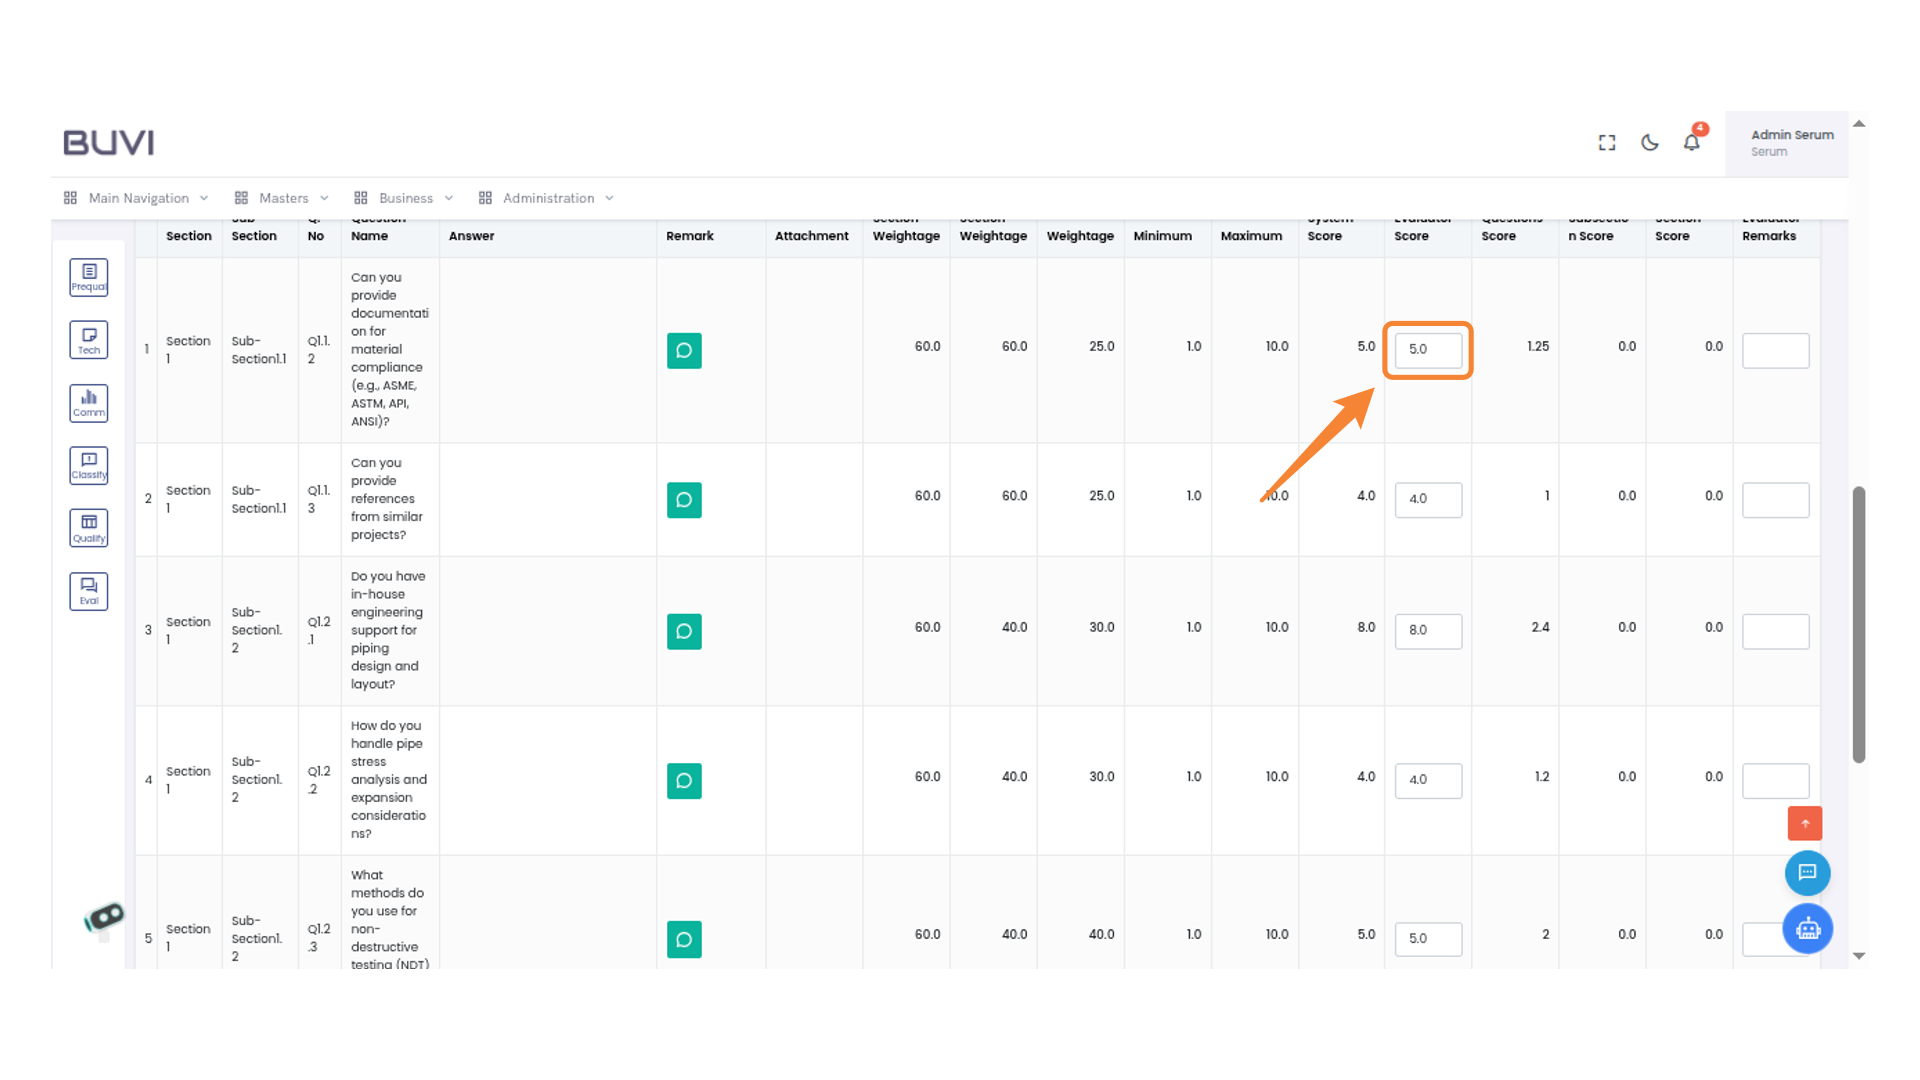Expand the Administration dropdown menu
Screen dimensions: 1920x1080
pos(546,198)
